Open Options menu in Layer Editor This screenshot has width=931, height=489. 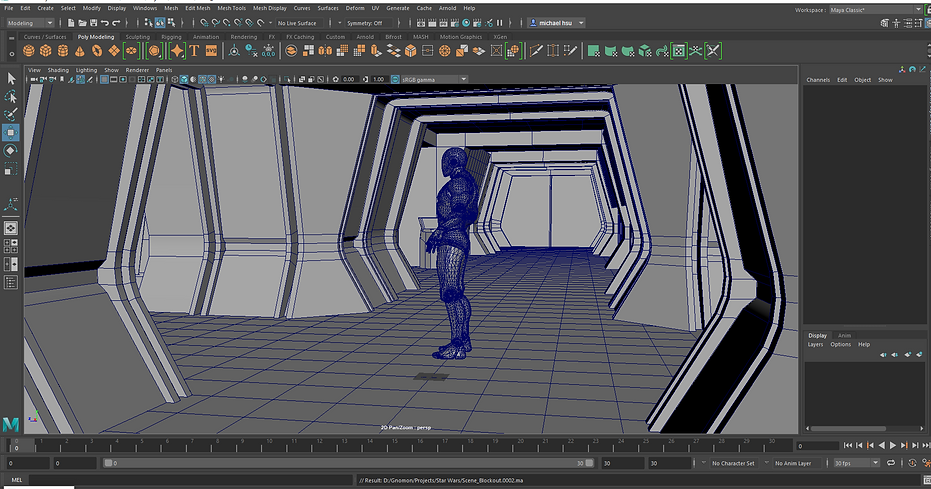pos(840,344)
